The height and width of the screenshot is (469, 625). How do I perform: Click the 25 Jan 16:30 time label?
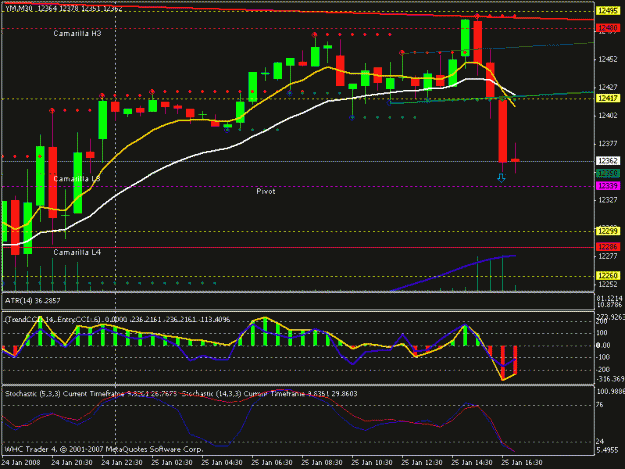(522, 463)
